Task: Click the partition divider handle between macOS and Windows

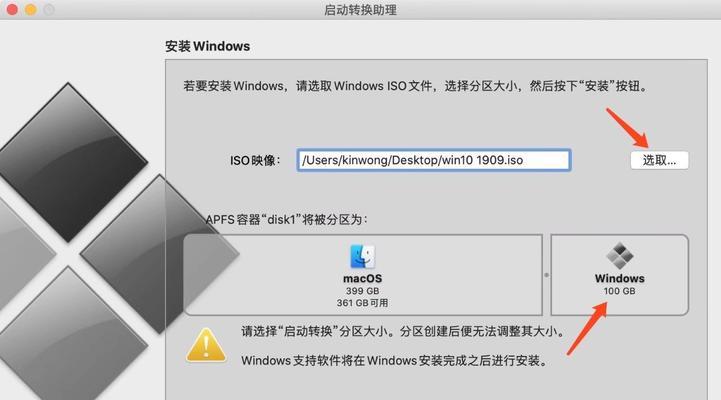Action: [547, 275]
